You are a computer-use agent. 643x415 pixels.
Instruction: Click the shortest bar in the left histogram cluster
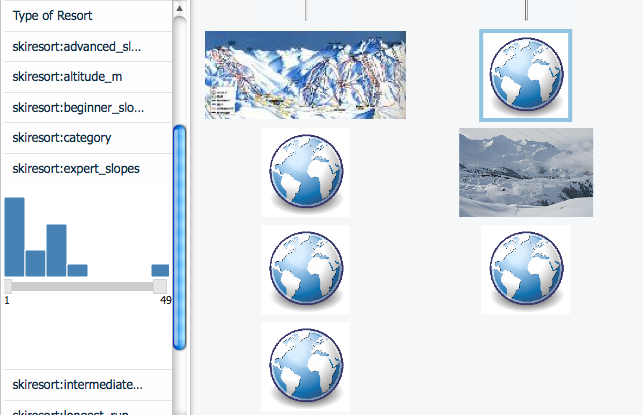78,270
